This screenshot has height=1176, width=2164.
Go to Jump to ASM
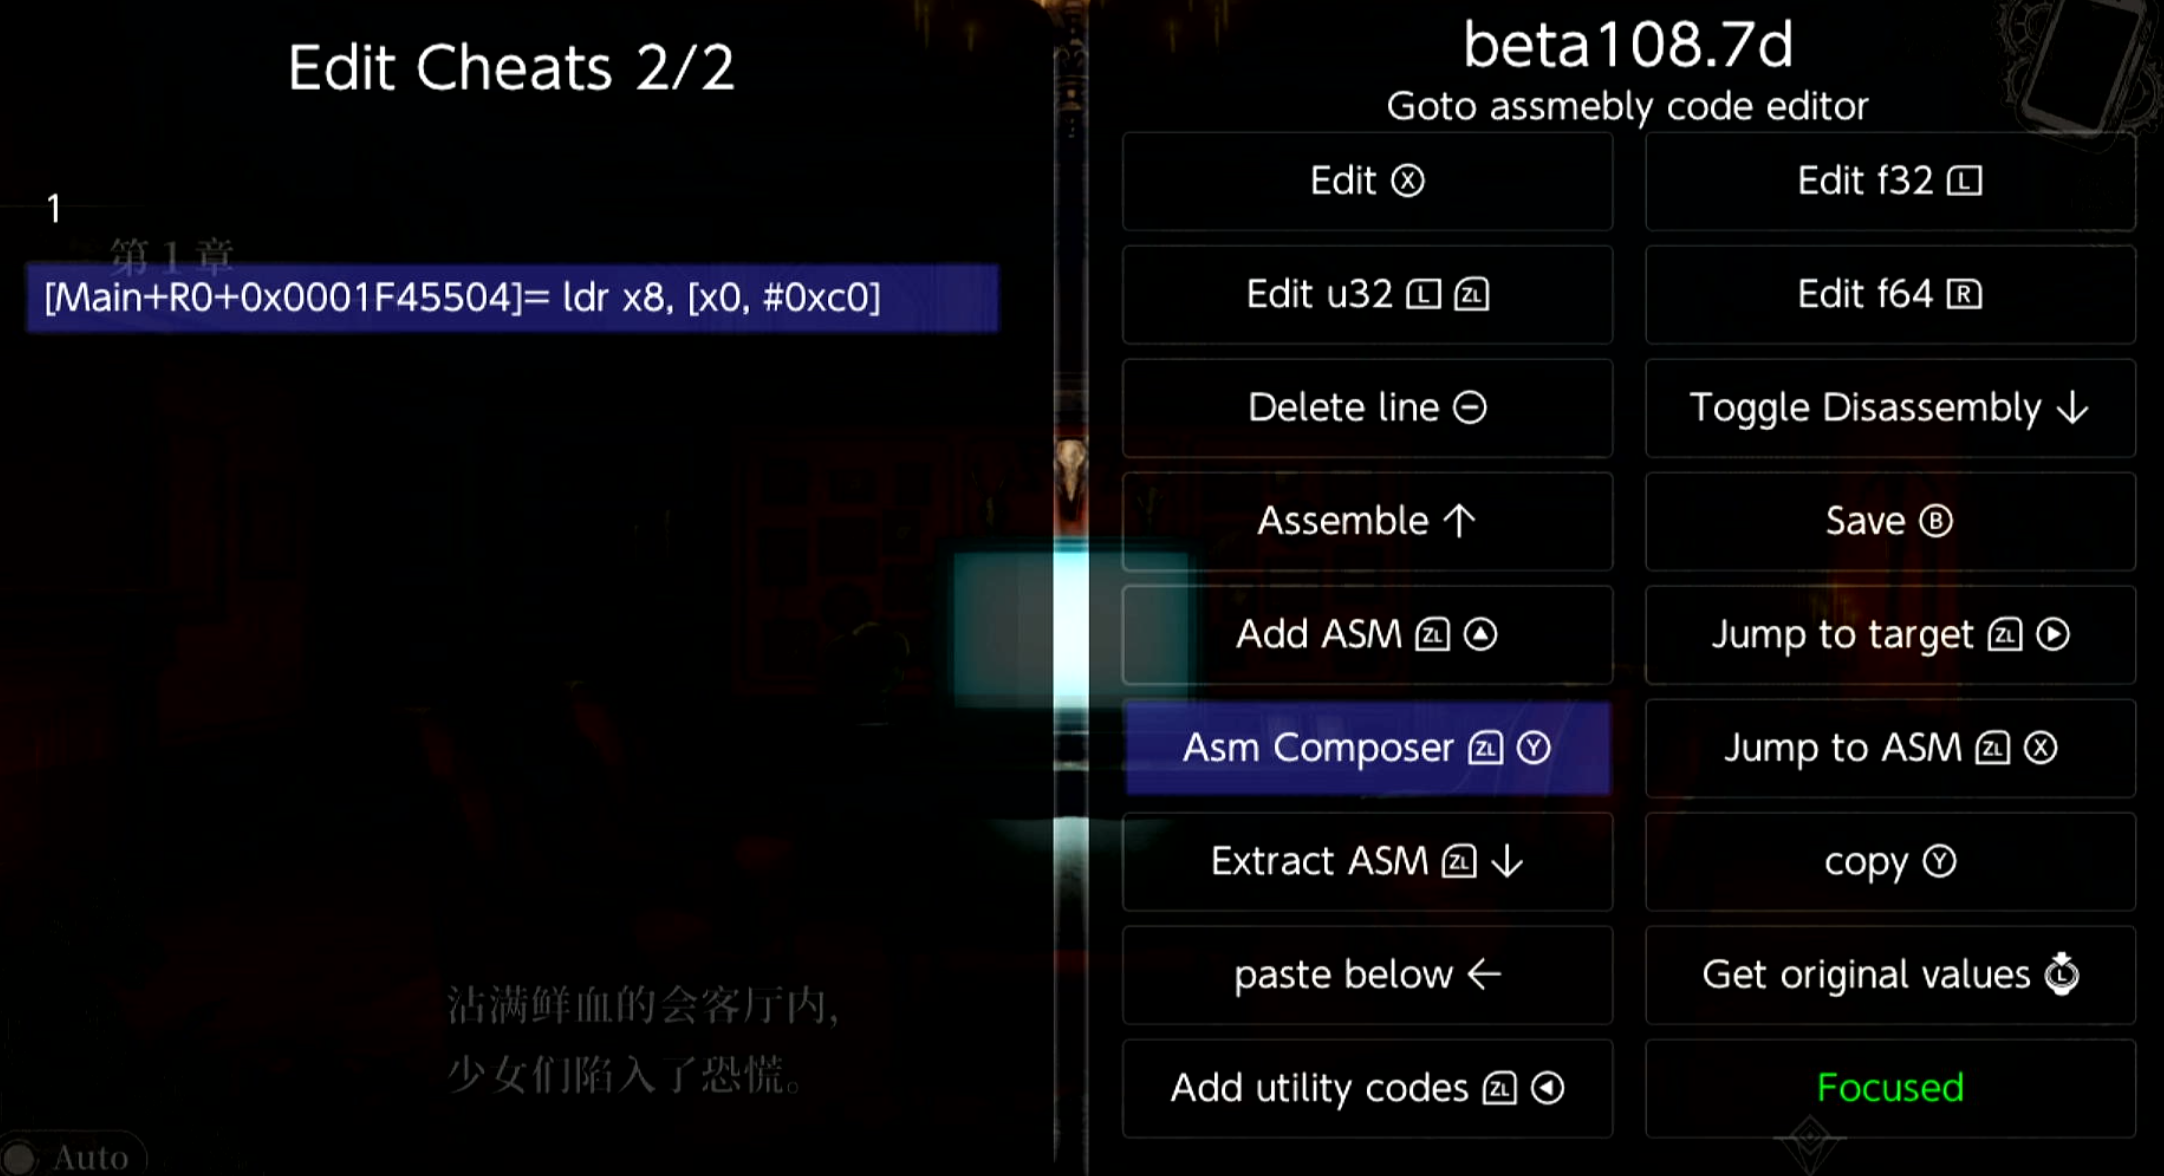(x=1890, y=748)
